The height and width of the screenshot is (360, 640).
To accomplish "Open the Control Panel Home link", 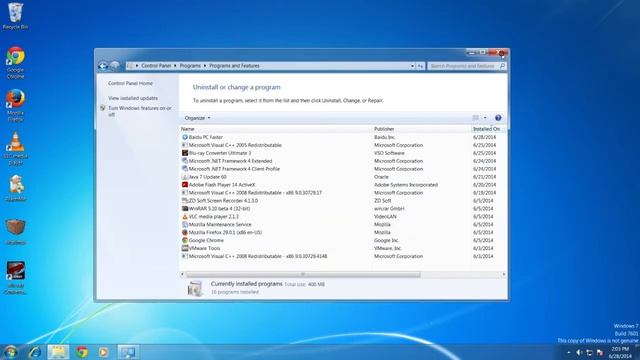I will pos(130,83).
